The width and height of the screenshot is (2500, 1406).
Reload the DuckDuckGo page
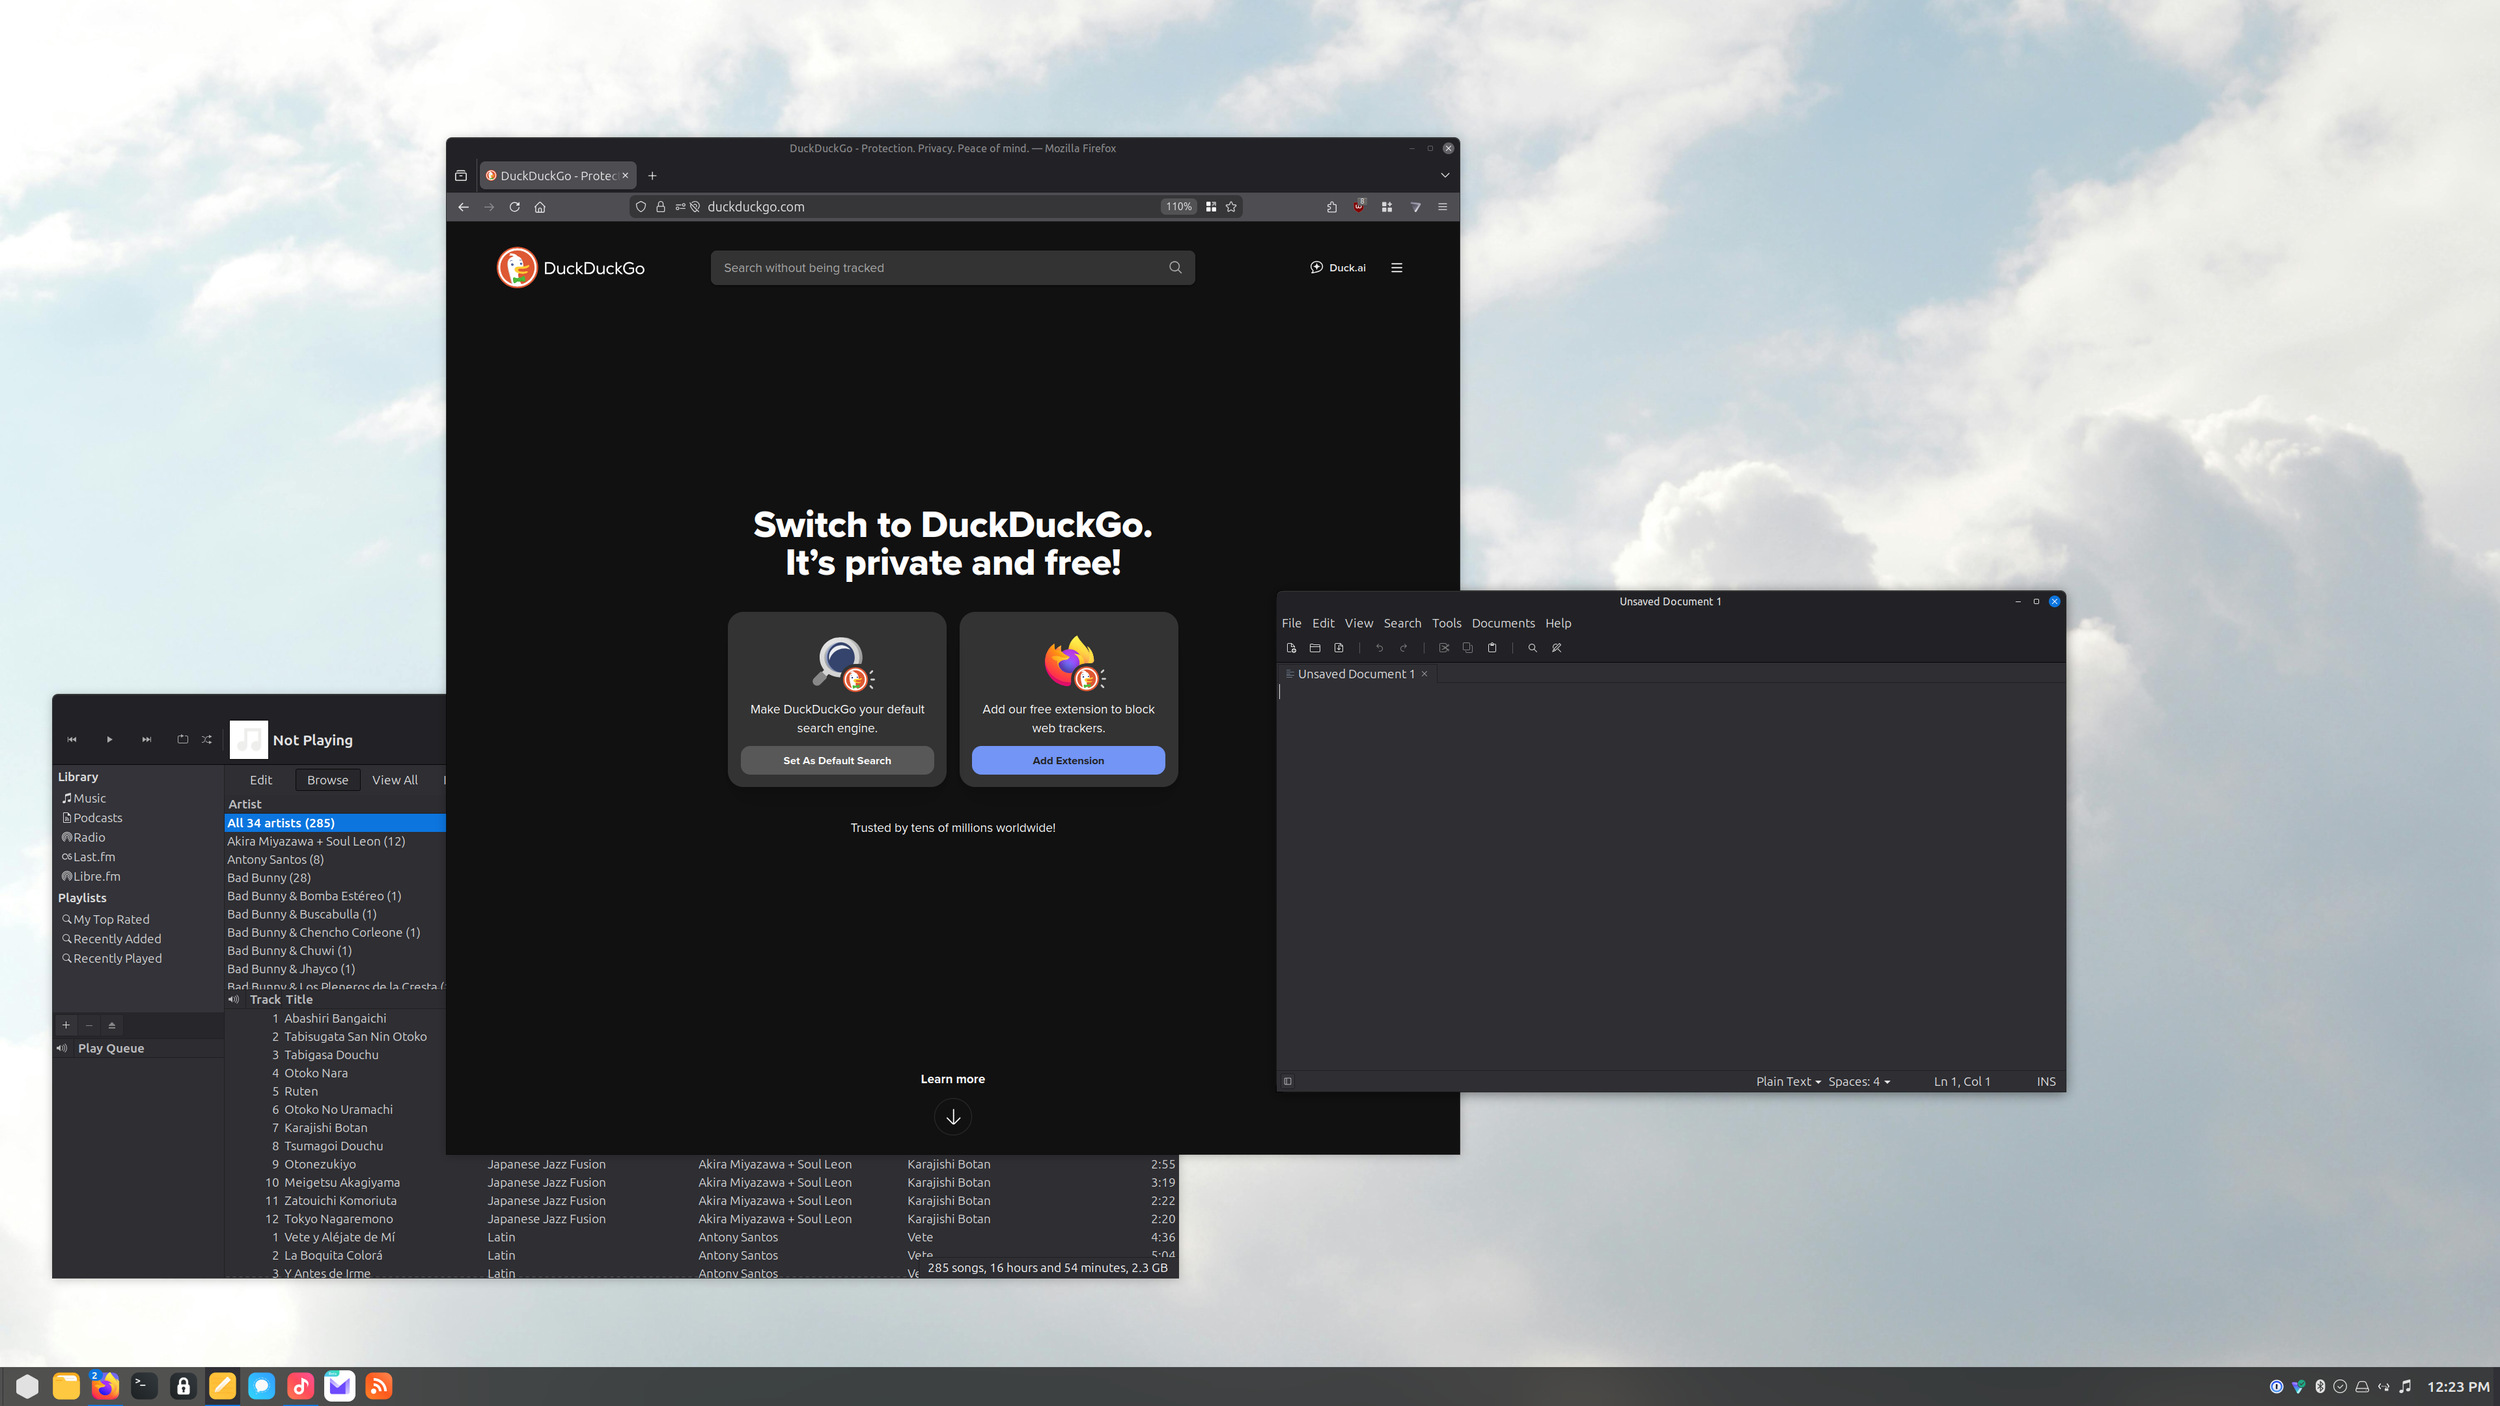[514, 207]
